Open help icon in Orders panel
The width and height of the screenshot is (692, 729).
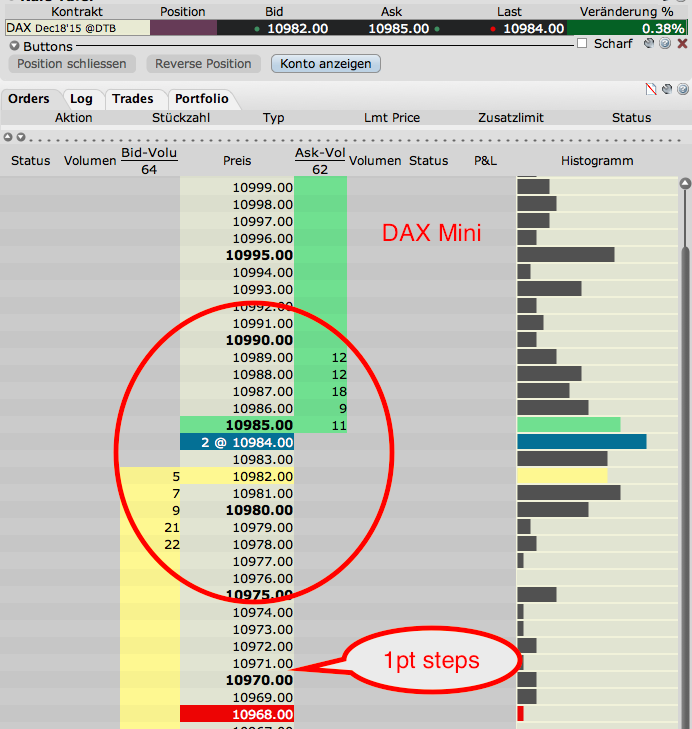(x=683, y=89)
